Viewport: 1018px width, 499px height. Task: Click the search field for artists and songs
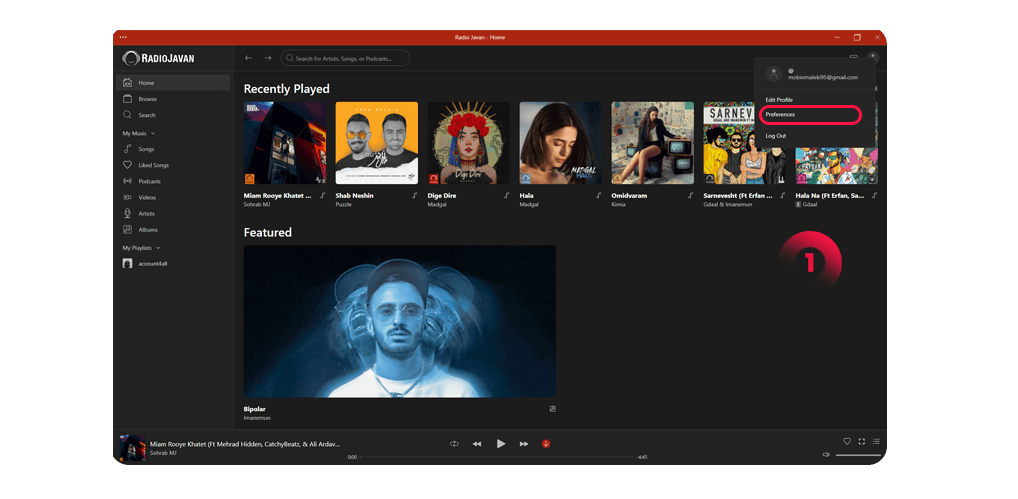[345, 58]
